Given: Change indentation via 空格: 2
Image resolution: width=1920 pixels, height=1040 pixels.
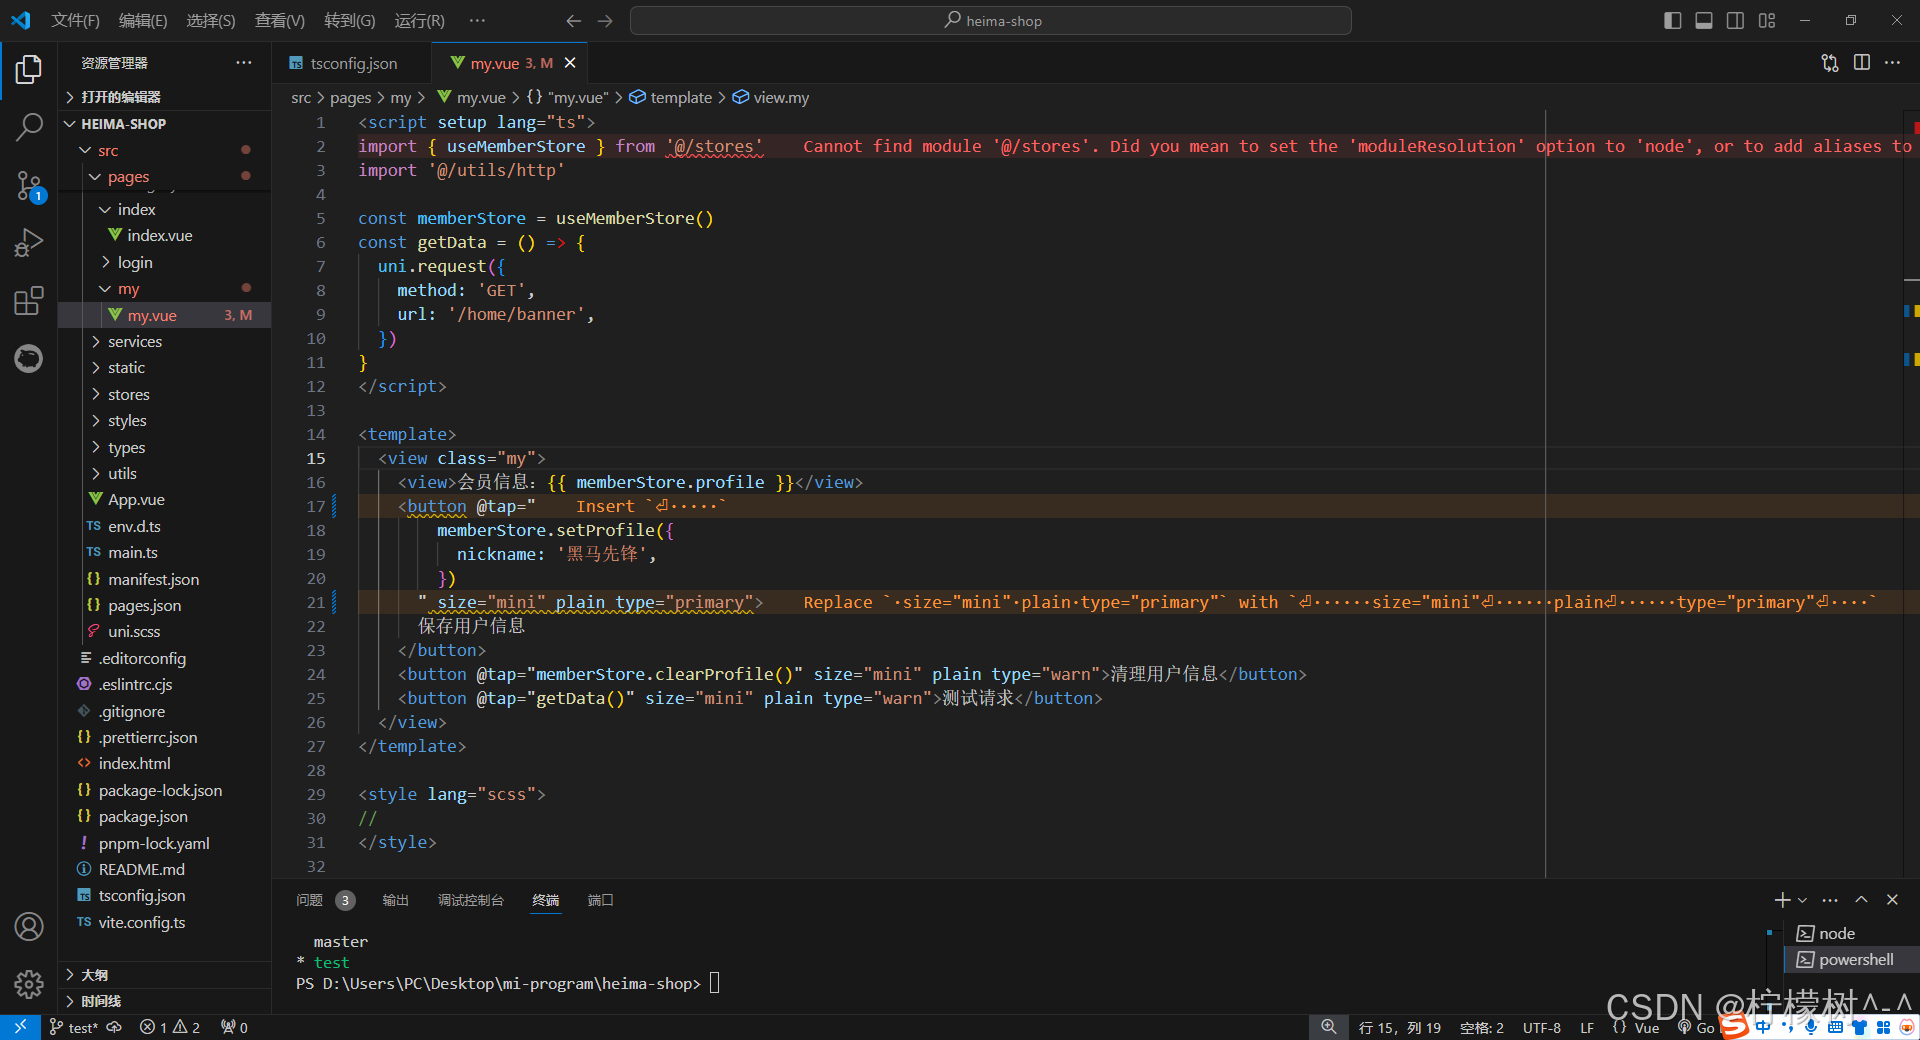Looking at the screenshot, I should click(x=1481, y=1028).
